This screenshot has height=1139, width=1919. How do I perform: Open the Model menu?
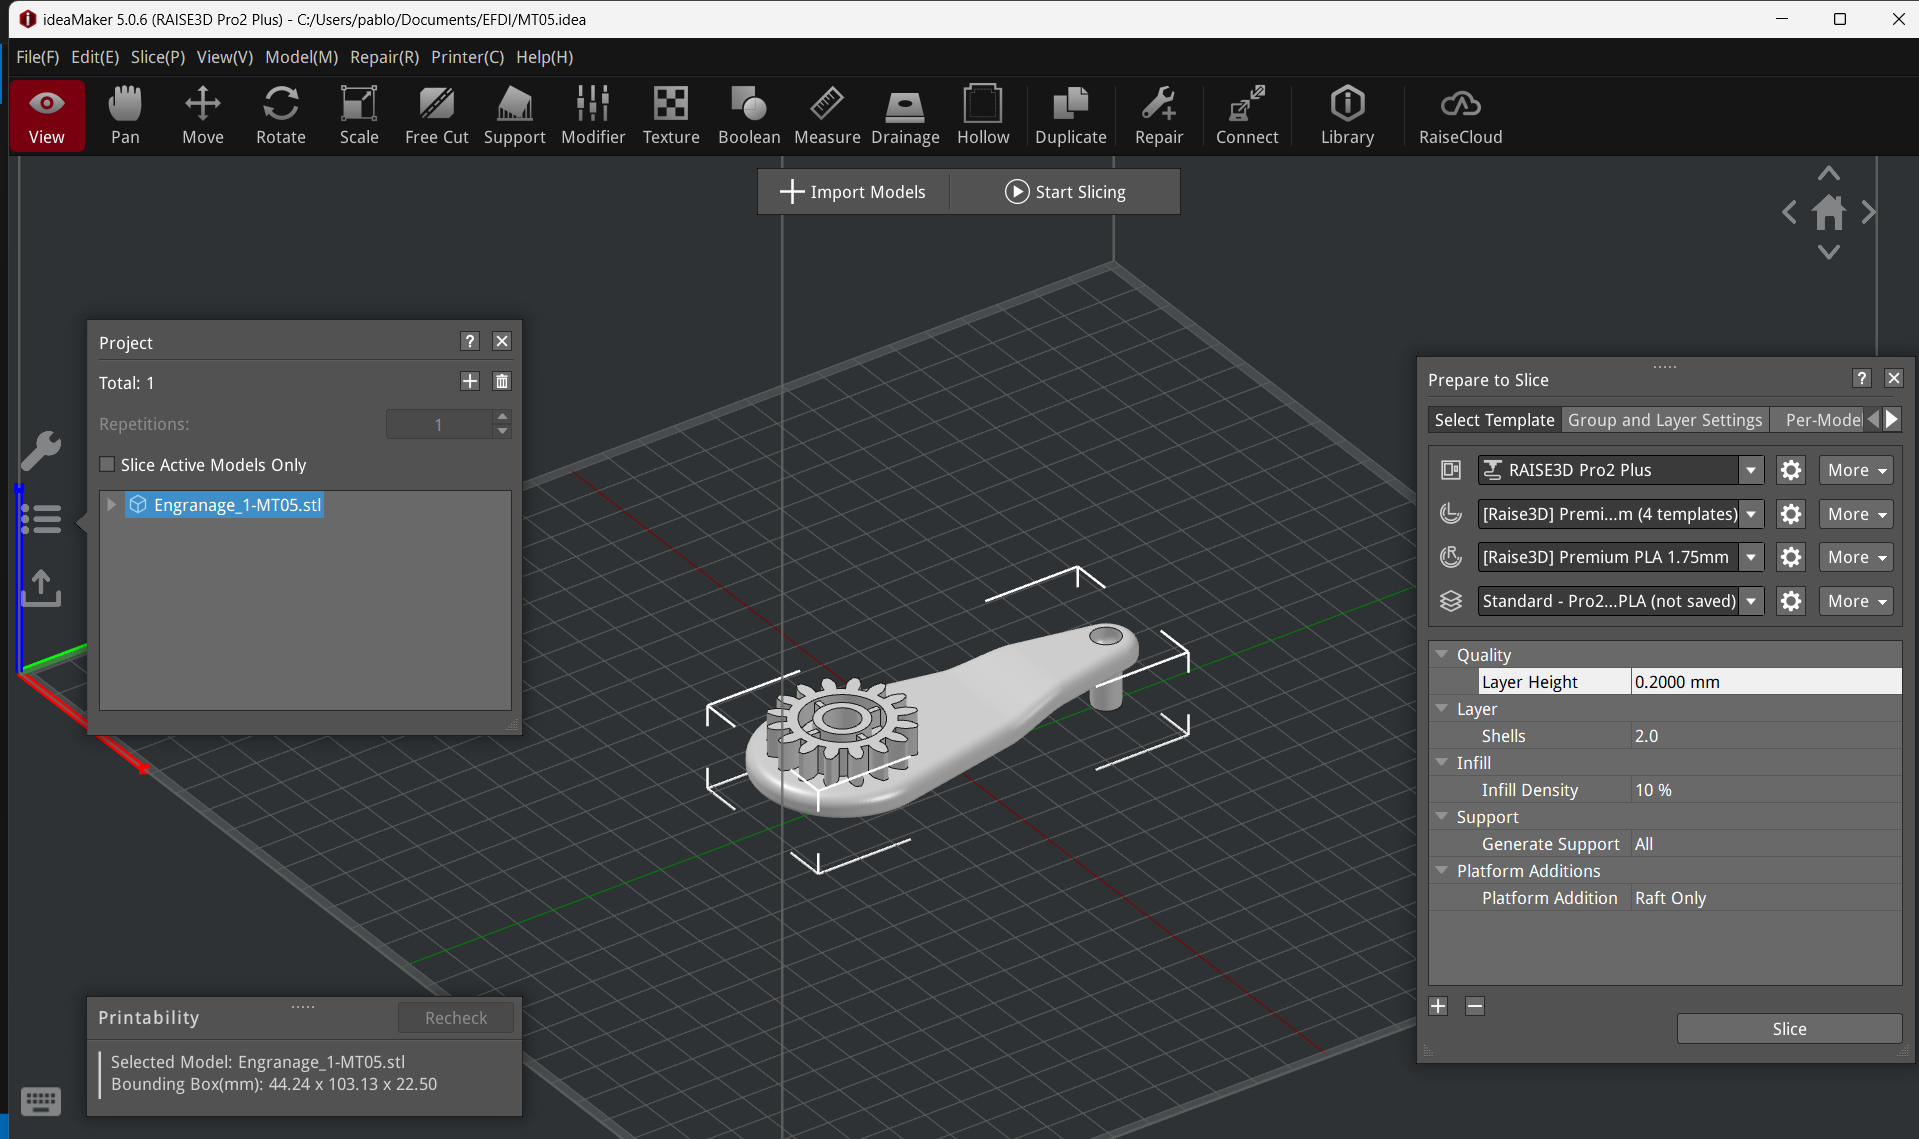[301, 57]
